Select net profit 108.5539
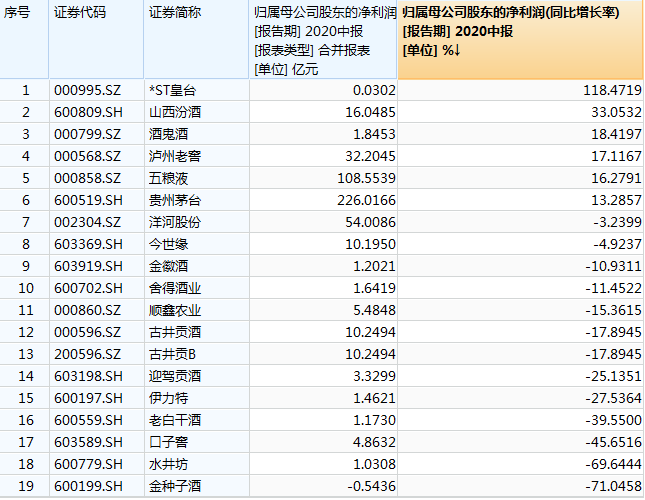 pyautogui.click(x=366, y=178)
